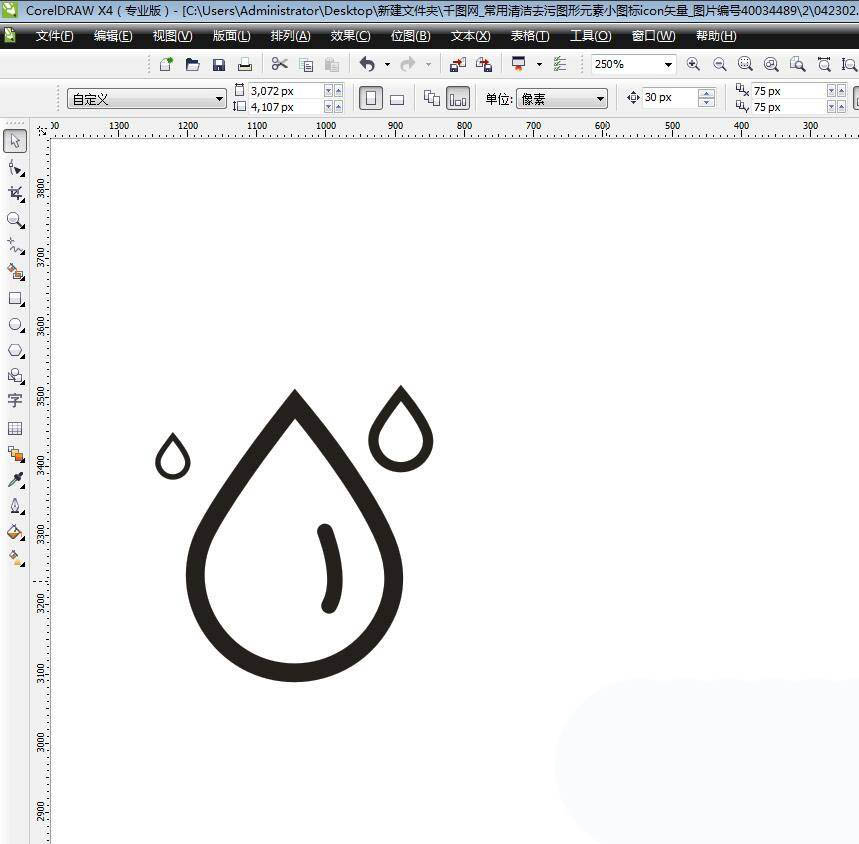This screenshot has width=859, height=844.
Task: Click the Undo arrow button
Action: [x=367, y=64]
